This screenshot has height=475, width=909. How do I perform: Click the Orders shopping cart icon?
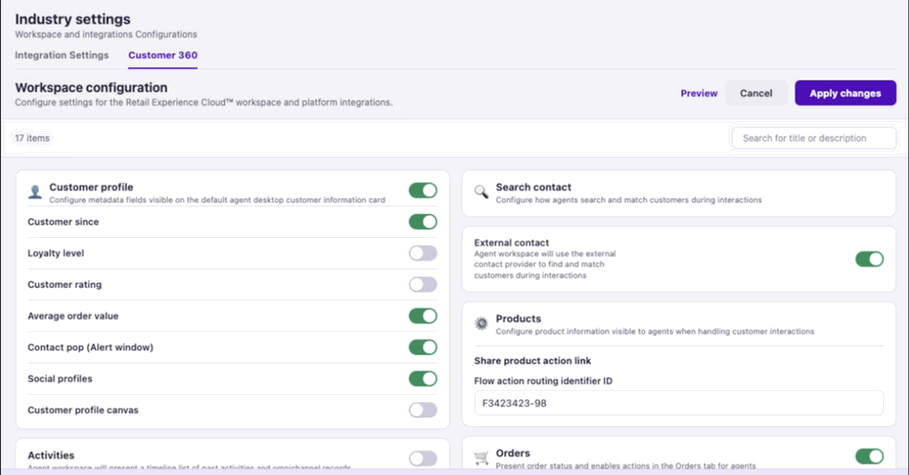pos(481,458)
